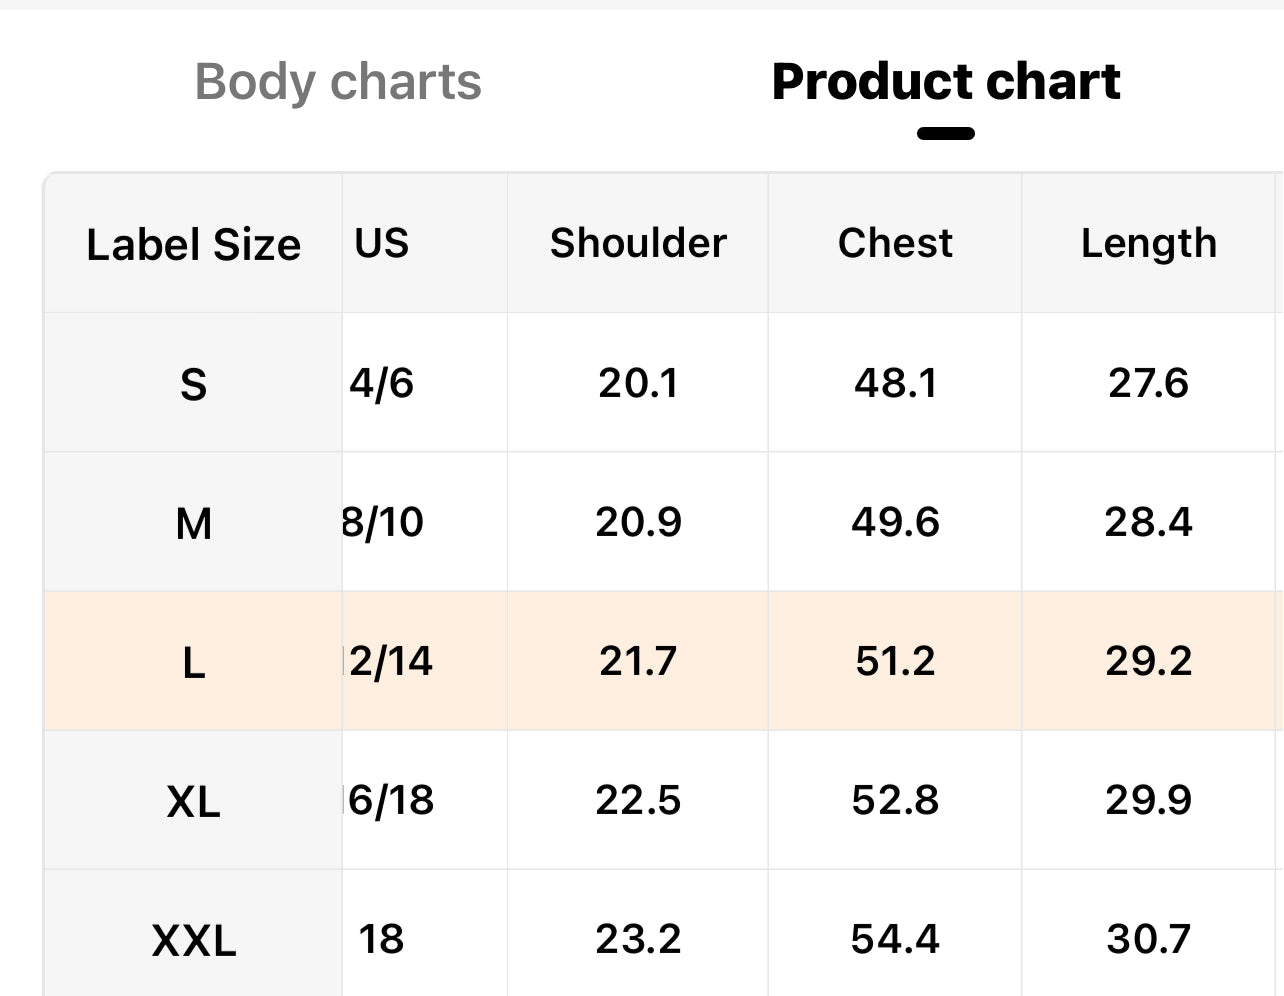Click the Label Size column header
The width and height of the screenshot is (1284, 996).
[x=193, y=245]
